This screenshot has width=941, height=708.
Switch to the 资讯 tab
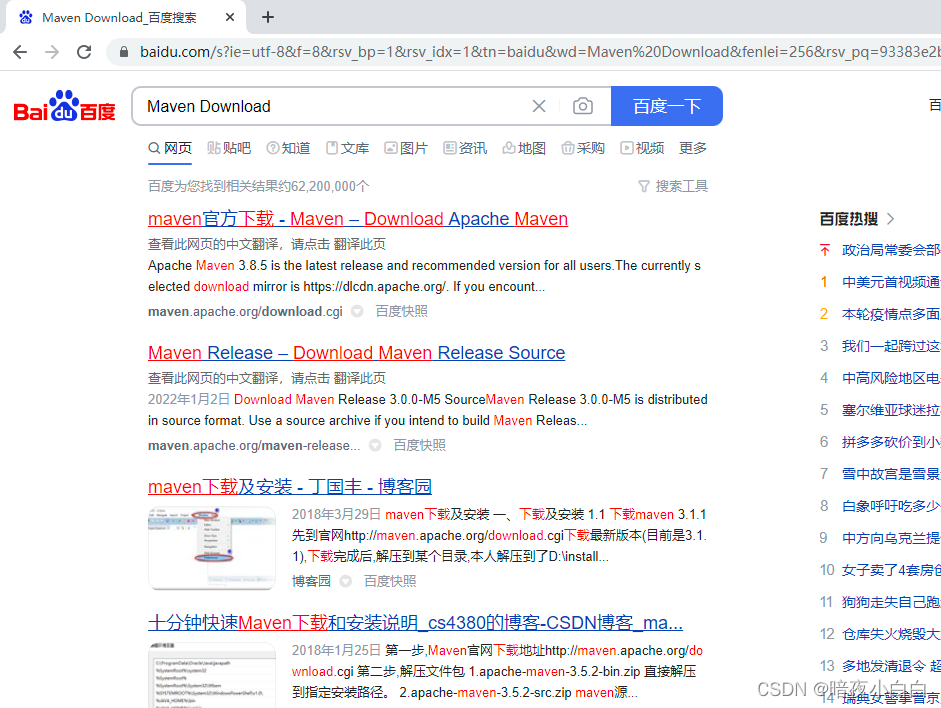[465, 148]
